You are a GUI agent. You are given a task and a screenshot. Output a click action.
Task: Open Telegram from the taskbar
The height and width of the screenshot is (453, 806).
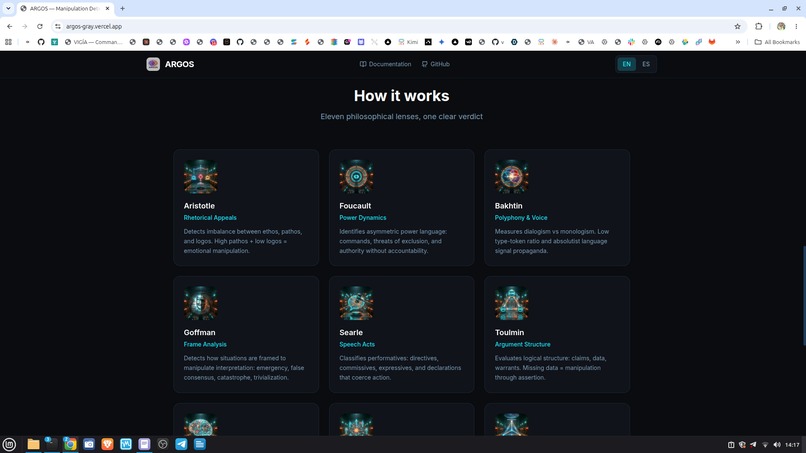click(181, 444)
